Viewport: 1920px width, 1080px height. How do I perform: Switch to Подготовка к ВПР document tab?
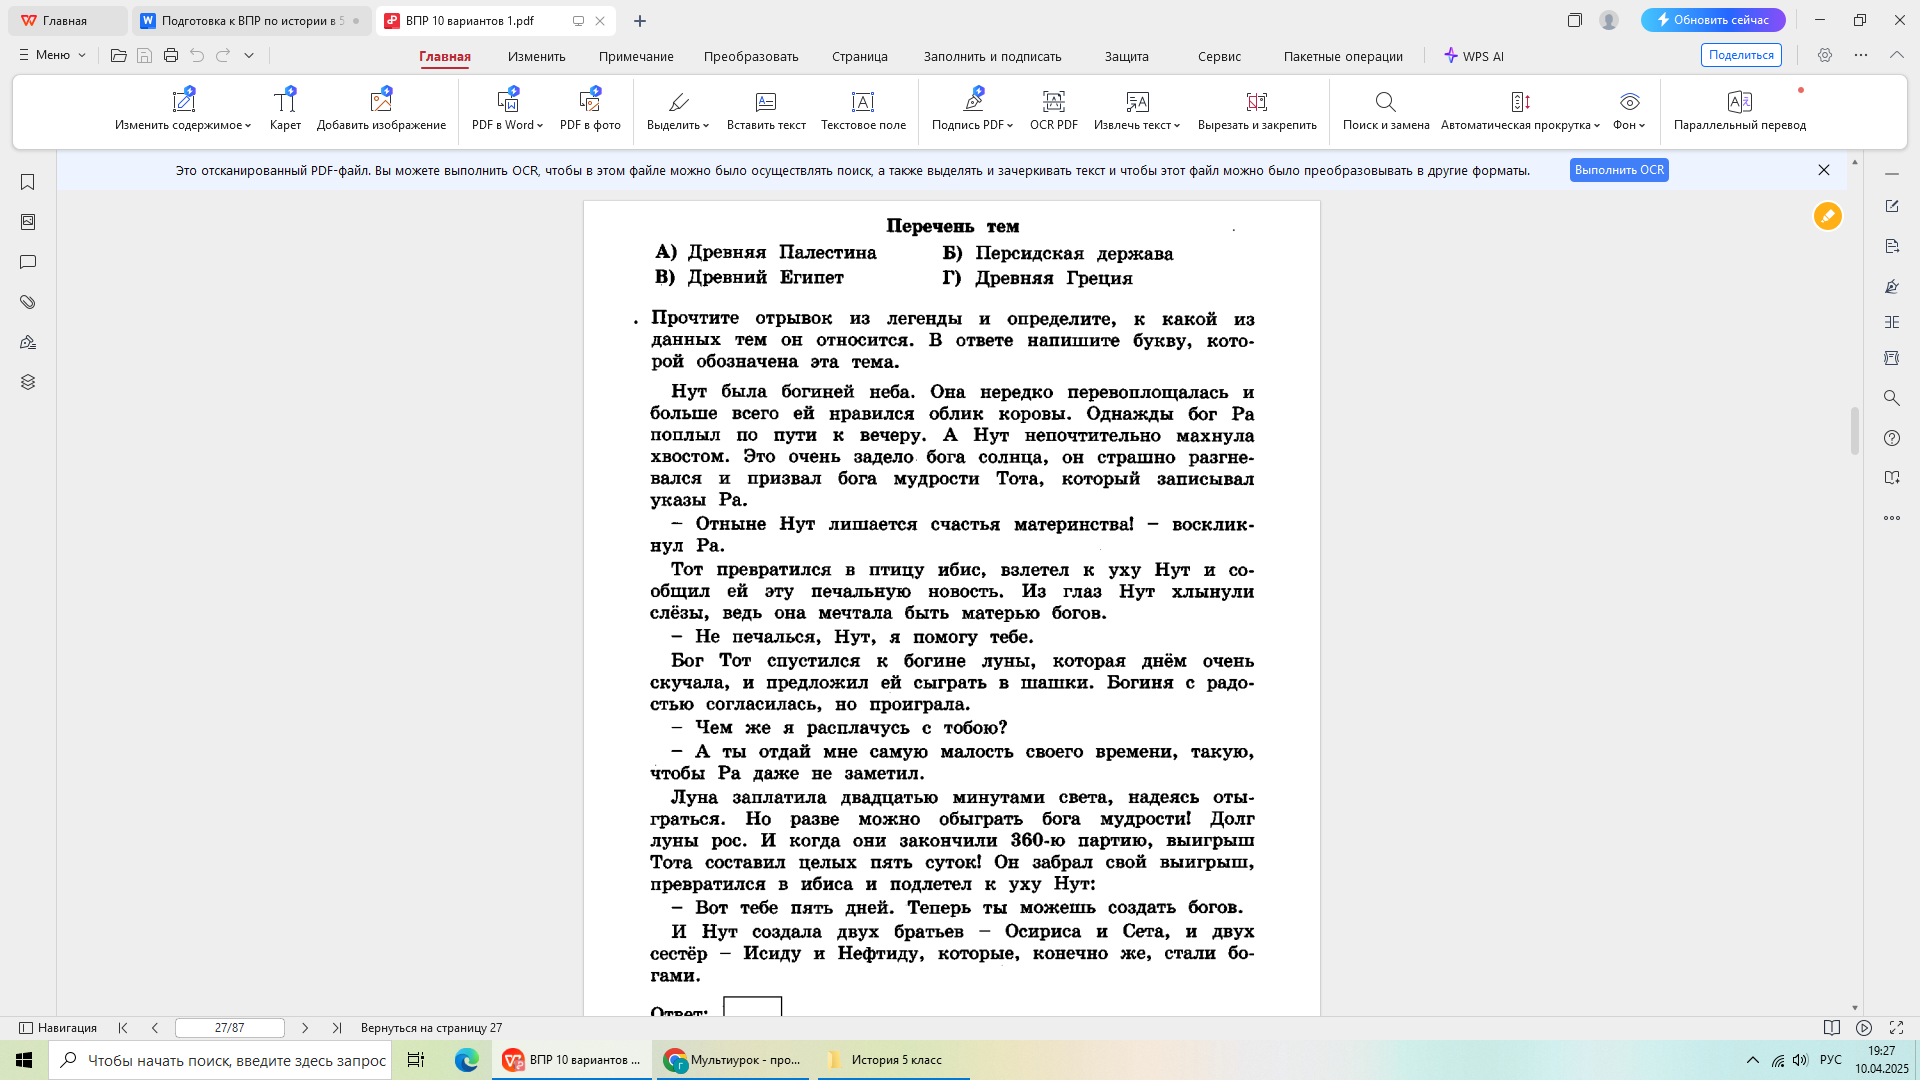pyautogui.click(x=251, y=20)
